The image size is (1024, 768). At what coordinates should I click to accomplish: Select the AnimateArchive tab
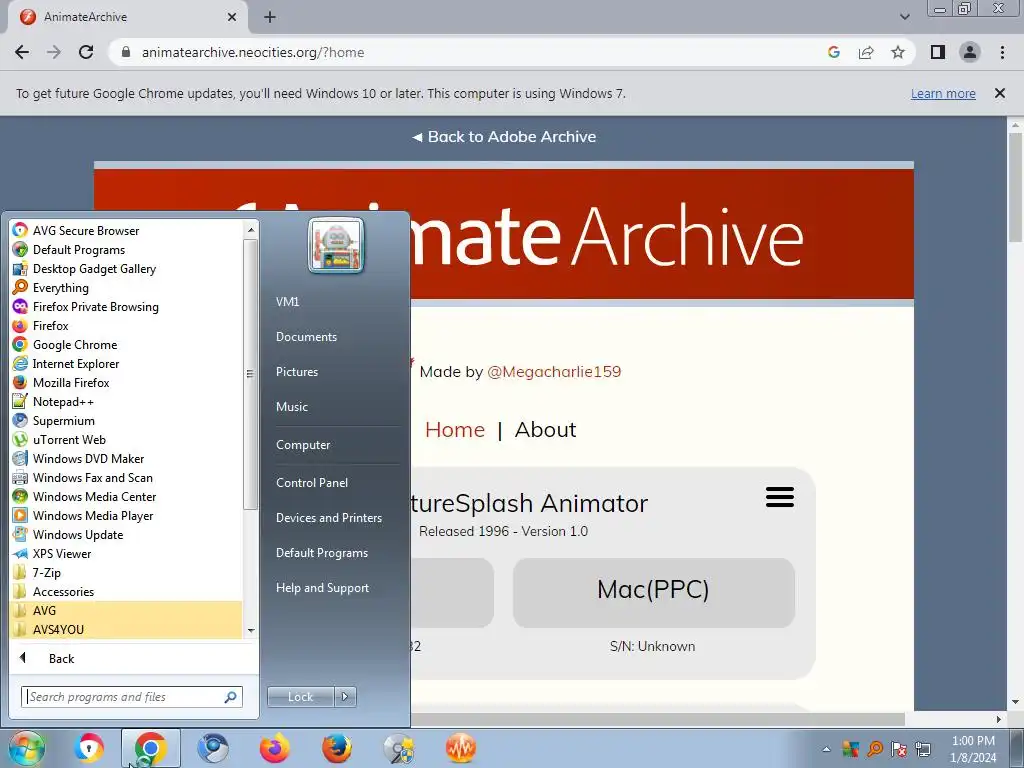coord(128,17)
